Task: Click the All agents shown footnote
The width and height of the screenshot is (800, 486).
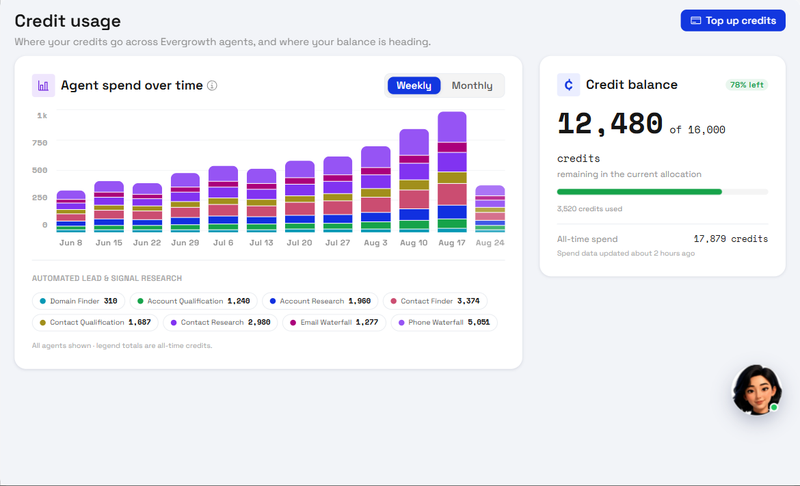Action: pos(122,346)
